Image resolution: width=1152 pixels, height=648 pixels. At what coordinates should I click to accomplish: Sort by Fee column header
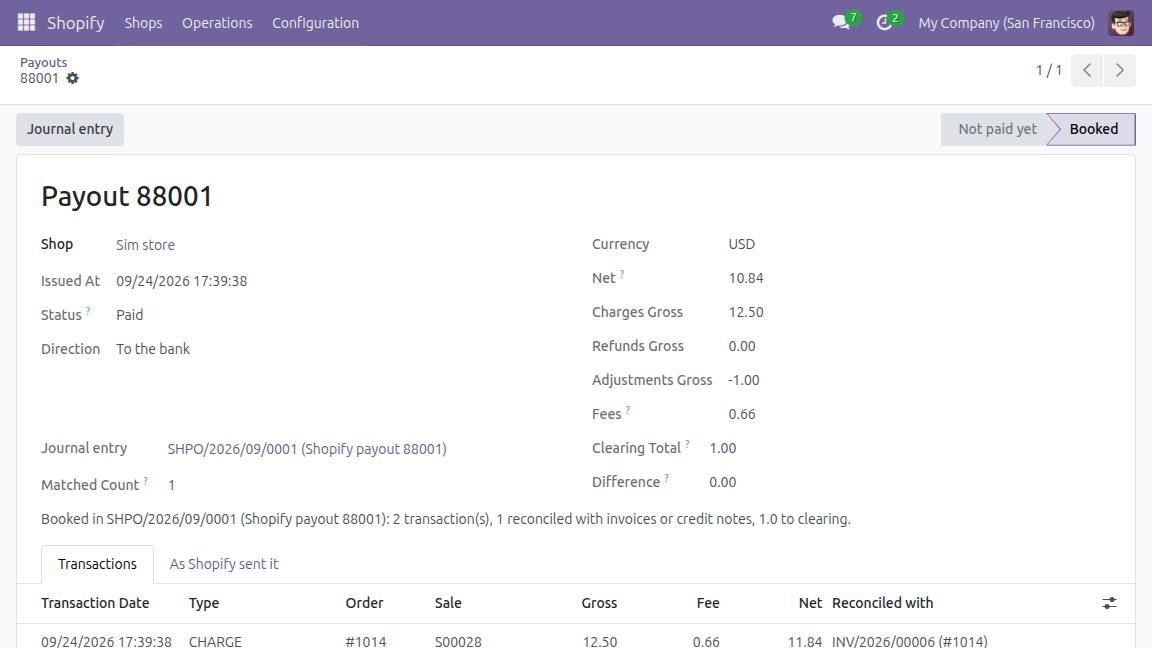click(708, 603)
